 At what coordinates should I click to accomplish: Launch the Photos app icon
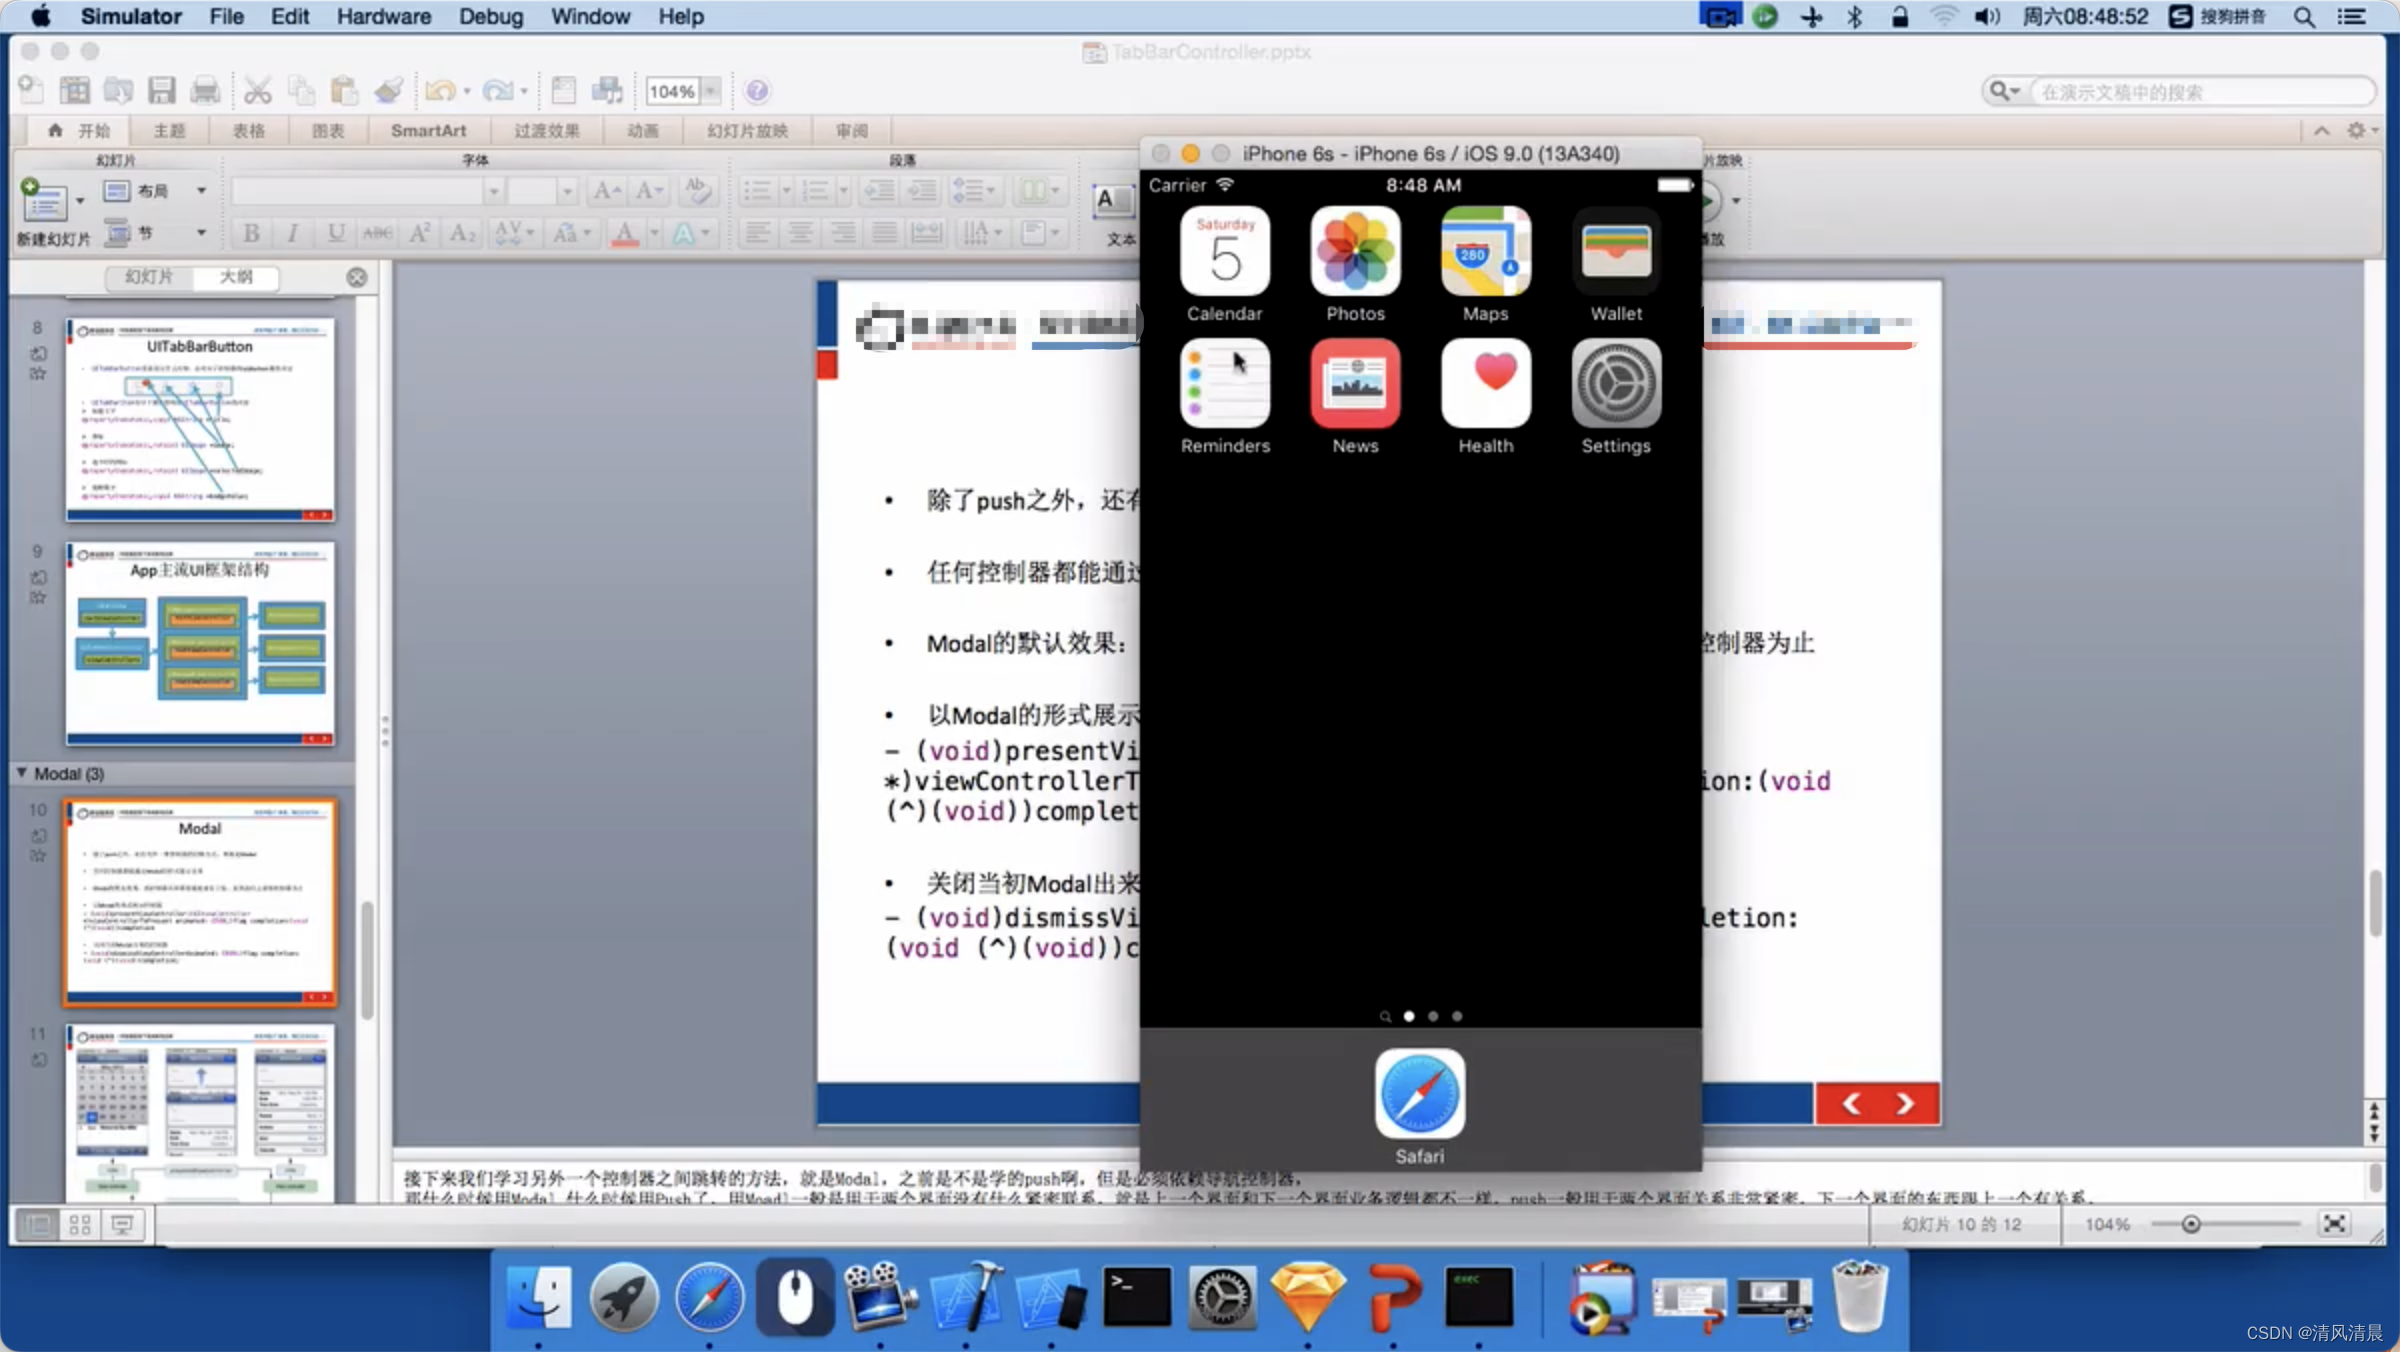tap(1355, 252)
